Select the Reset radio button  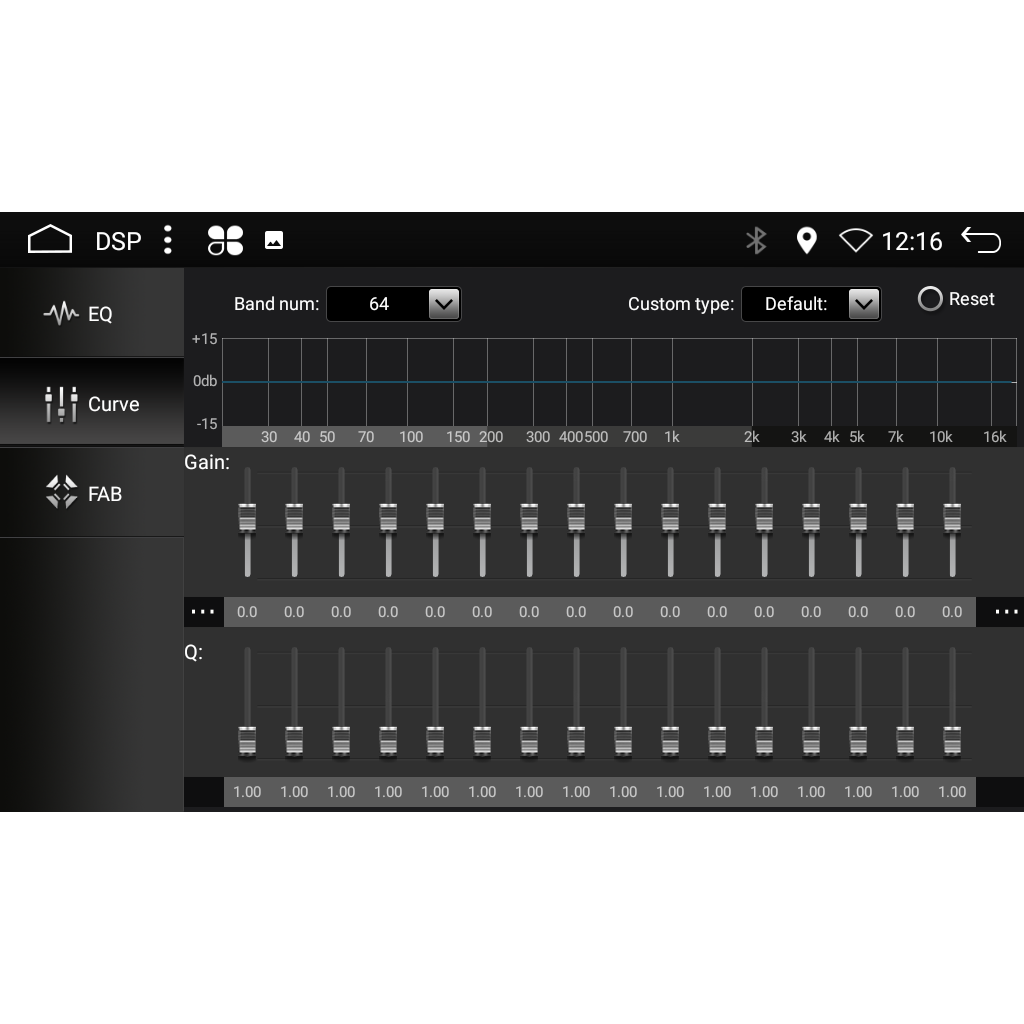(930, 299)
